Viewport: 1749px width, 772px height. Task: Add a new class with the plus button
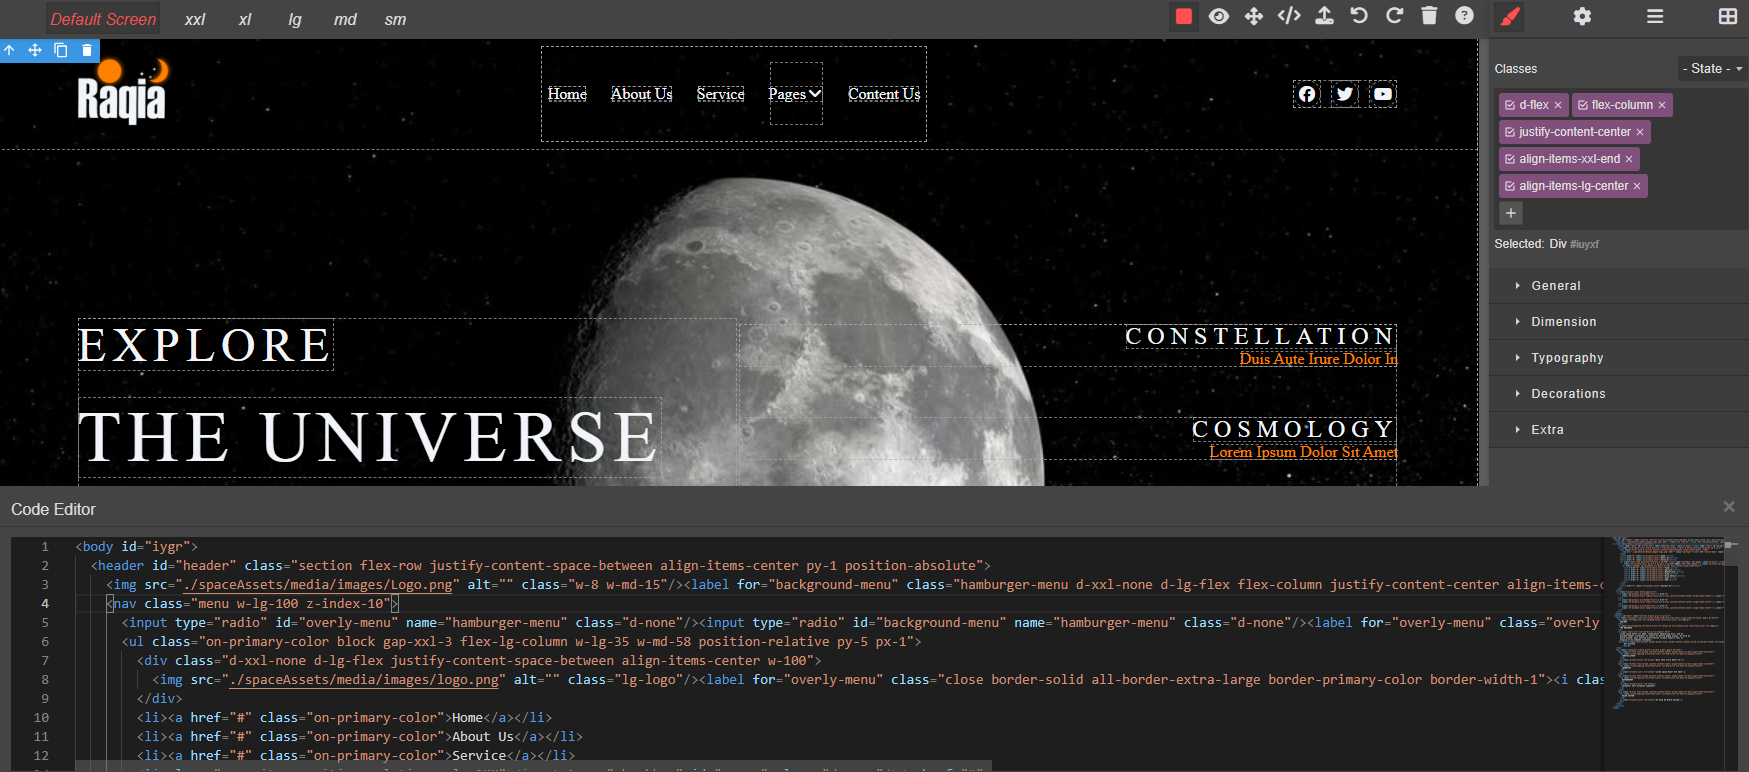point(1511,213)
